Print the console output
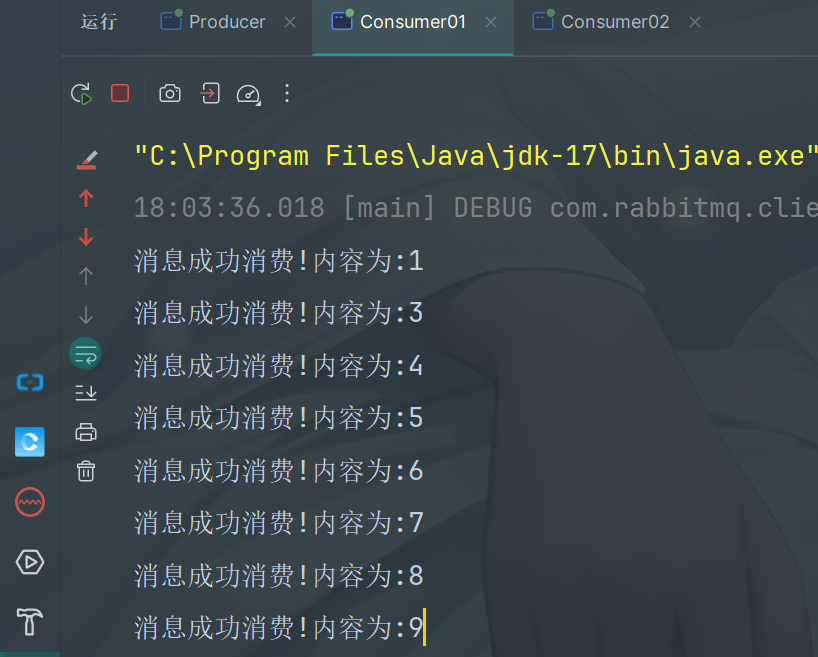 click(x=86, y=432)
